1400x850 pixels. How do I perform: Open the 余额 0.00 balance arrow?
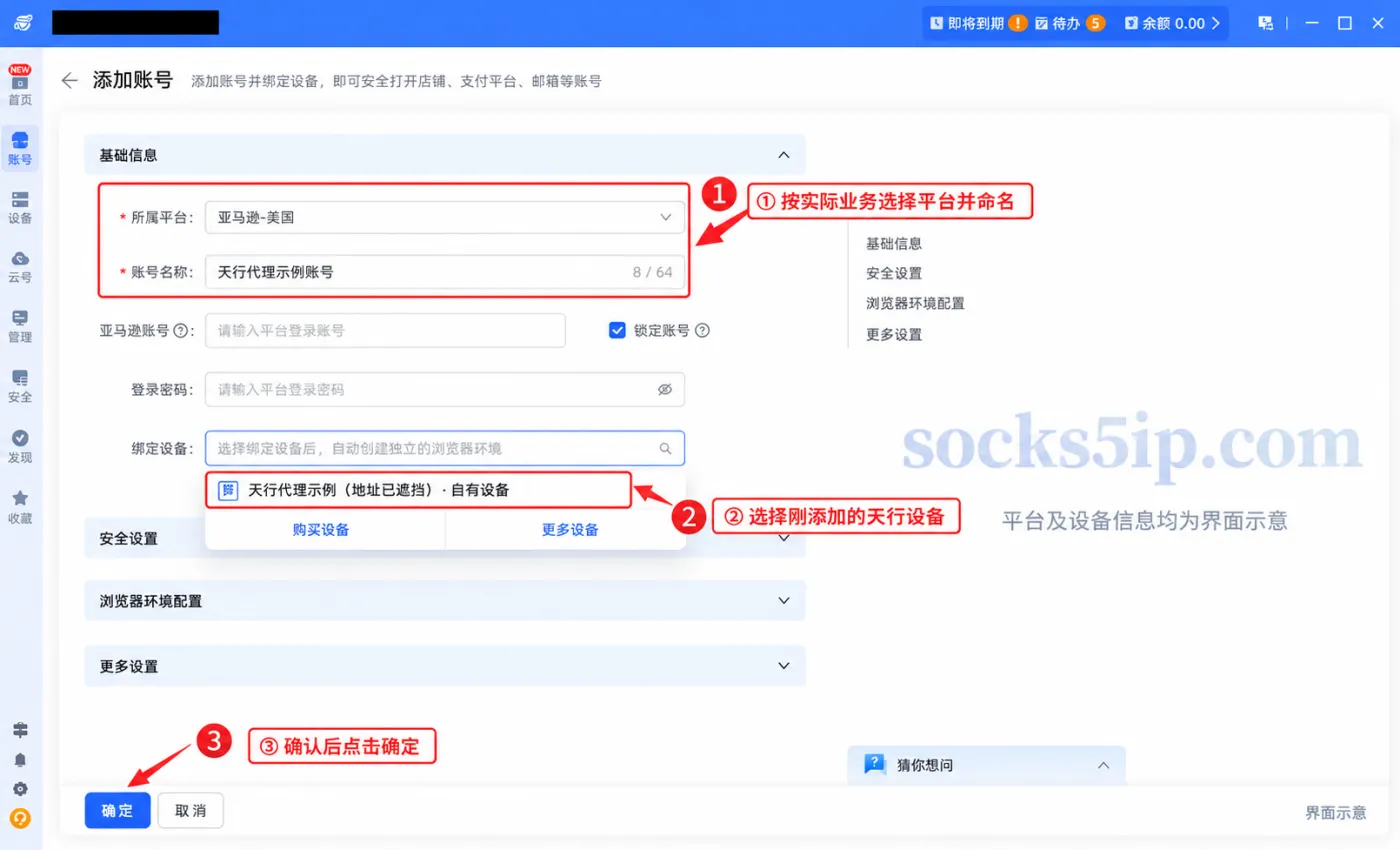(x=1216, y=23)
